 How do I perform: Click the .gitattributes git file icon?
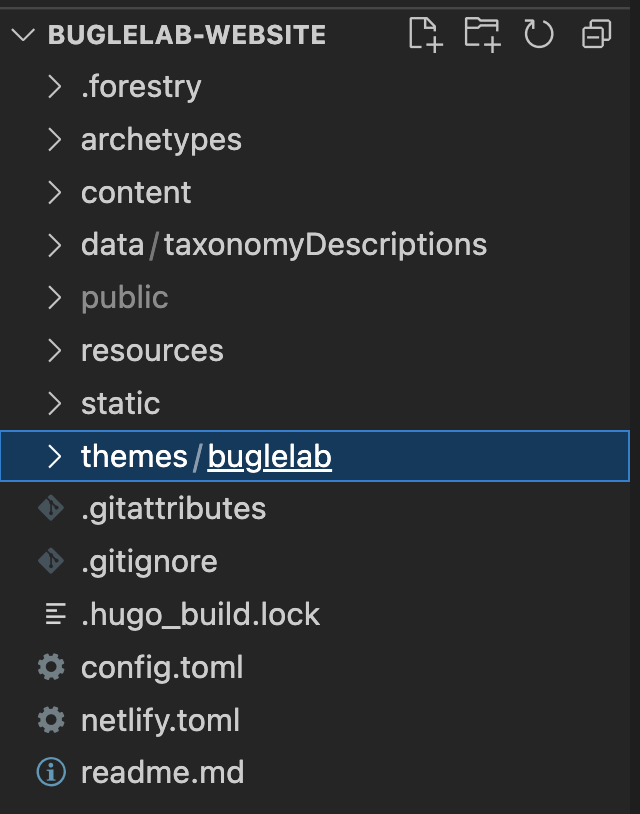coord(50,509)
